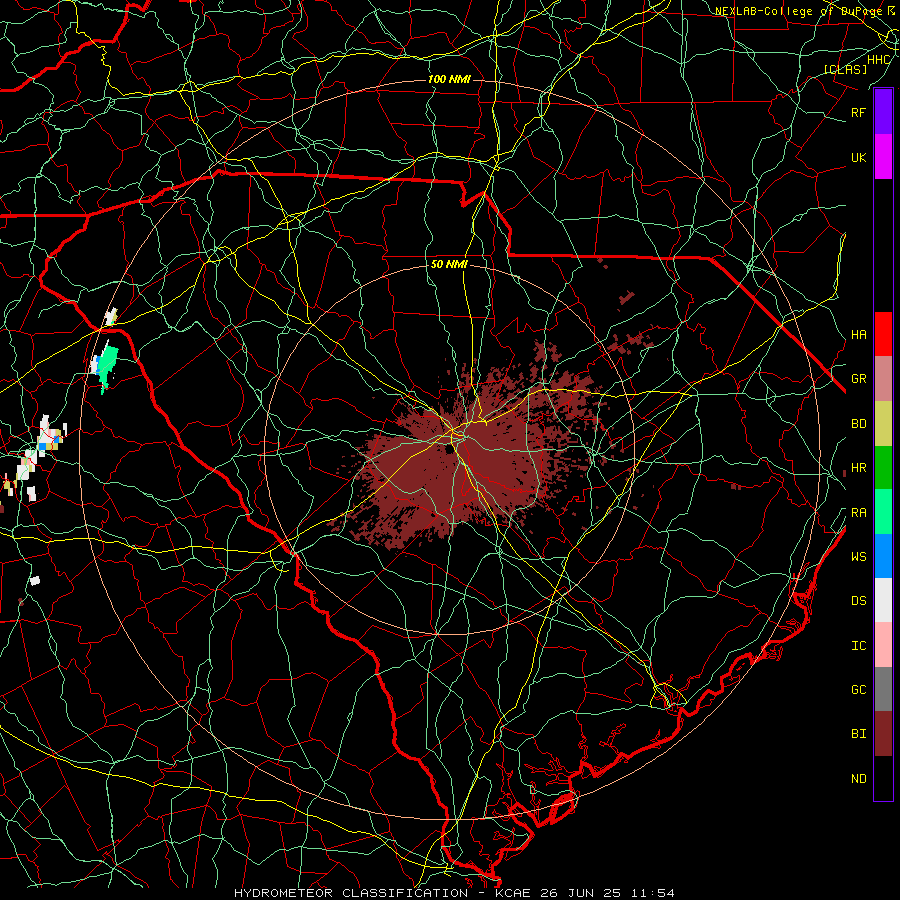Click the ND legend label
Screen dimensions: 900x900
(x=858, y=779)
